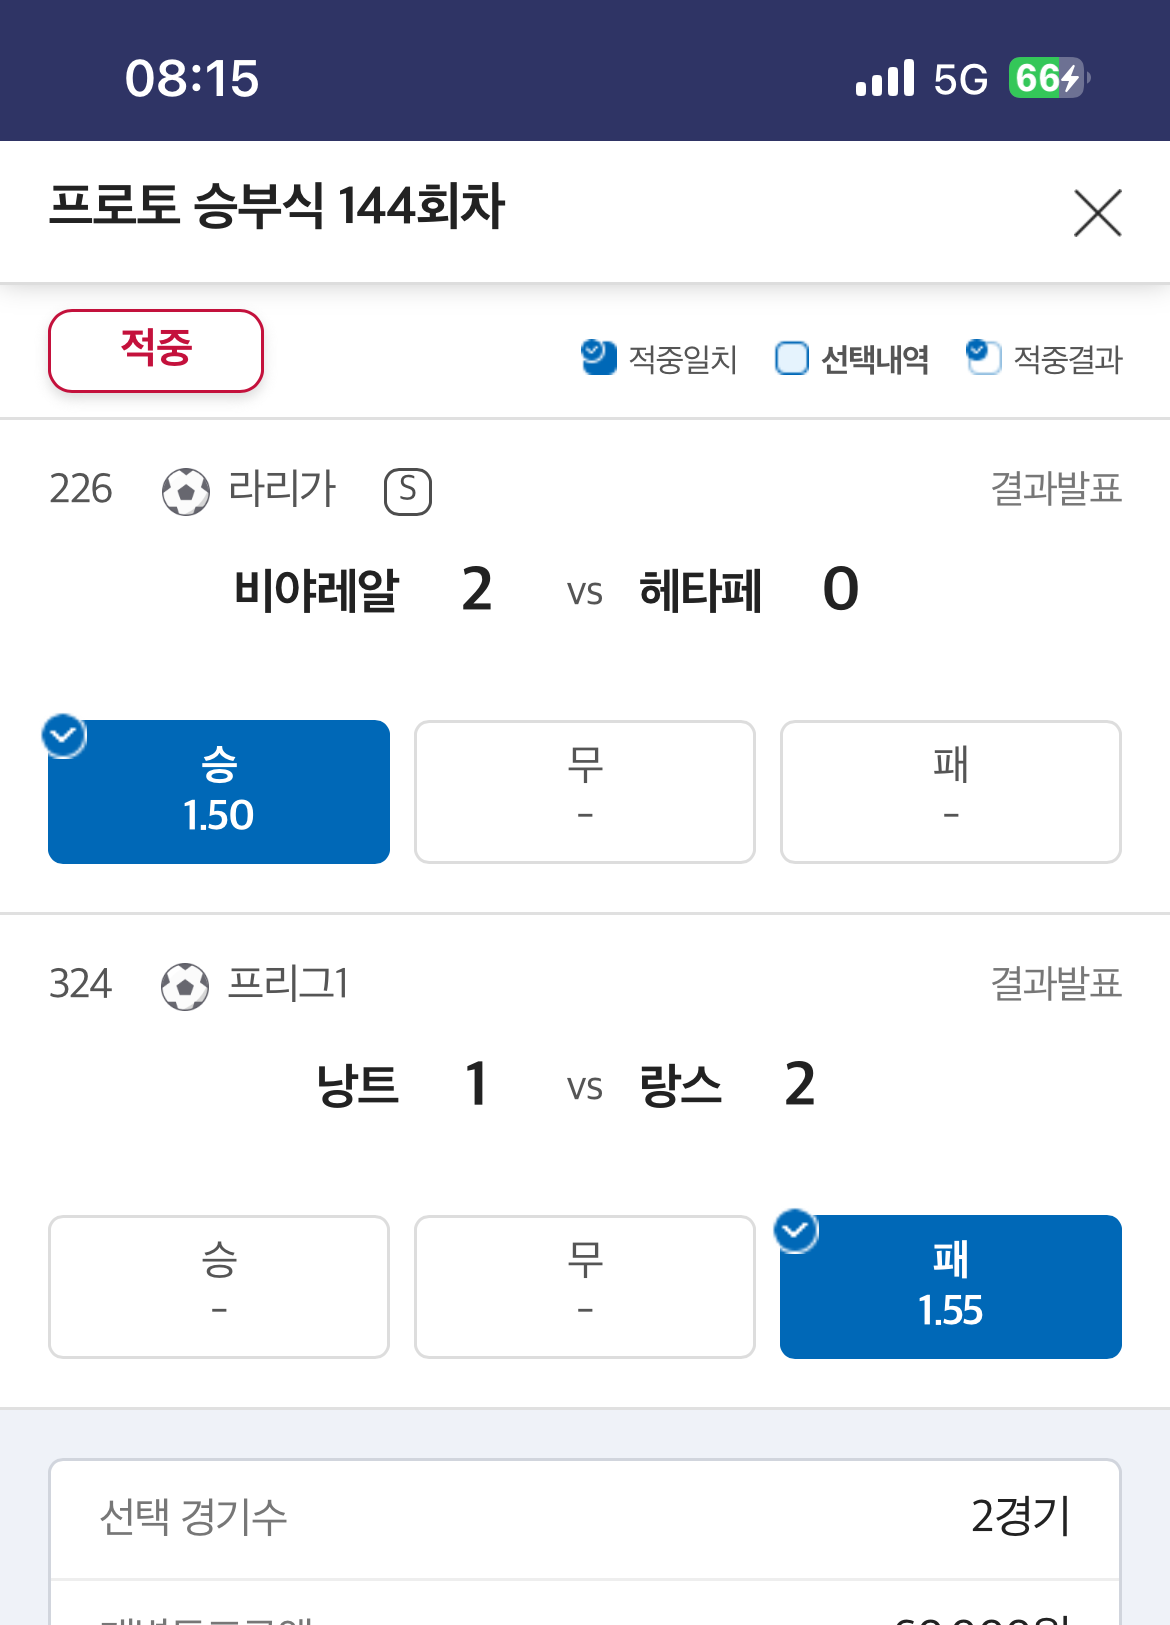Click the check badge on 패 1.55
The height and width of the screenshot is (1625, 1170).
coord(797,1231)
